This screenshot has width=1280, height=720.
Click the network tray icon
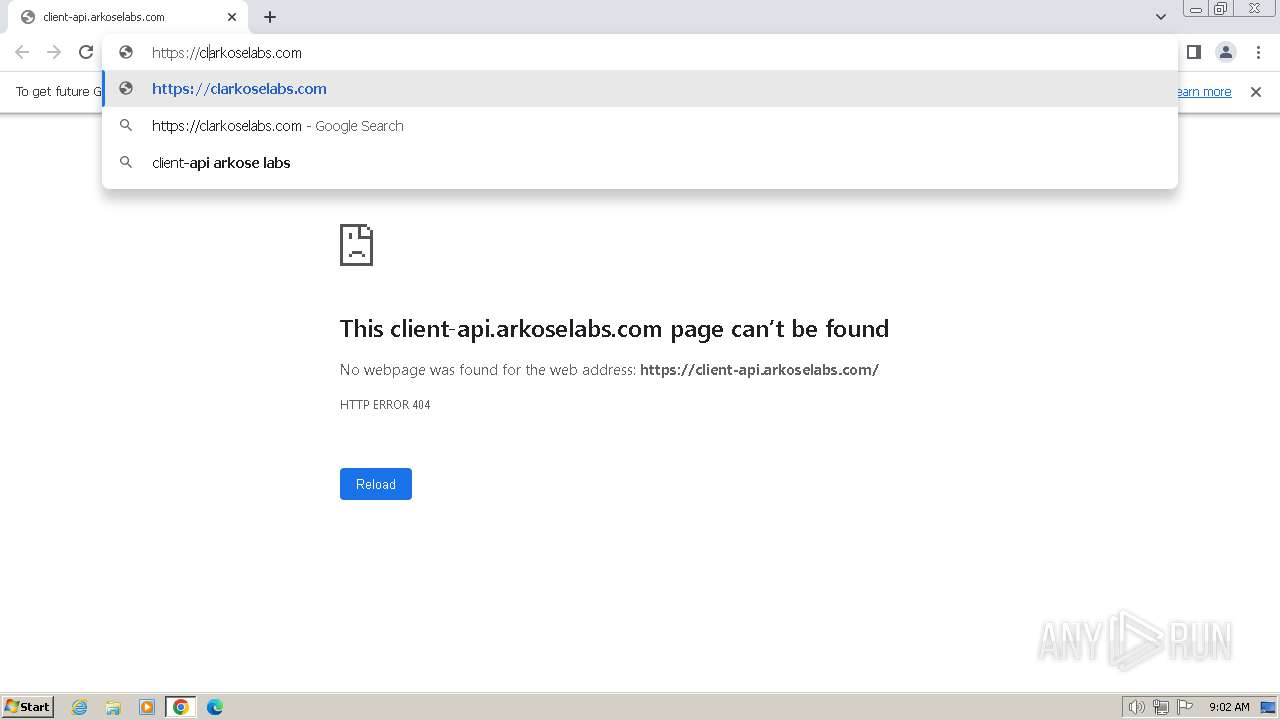point(1161,707)
